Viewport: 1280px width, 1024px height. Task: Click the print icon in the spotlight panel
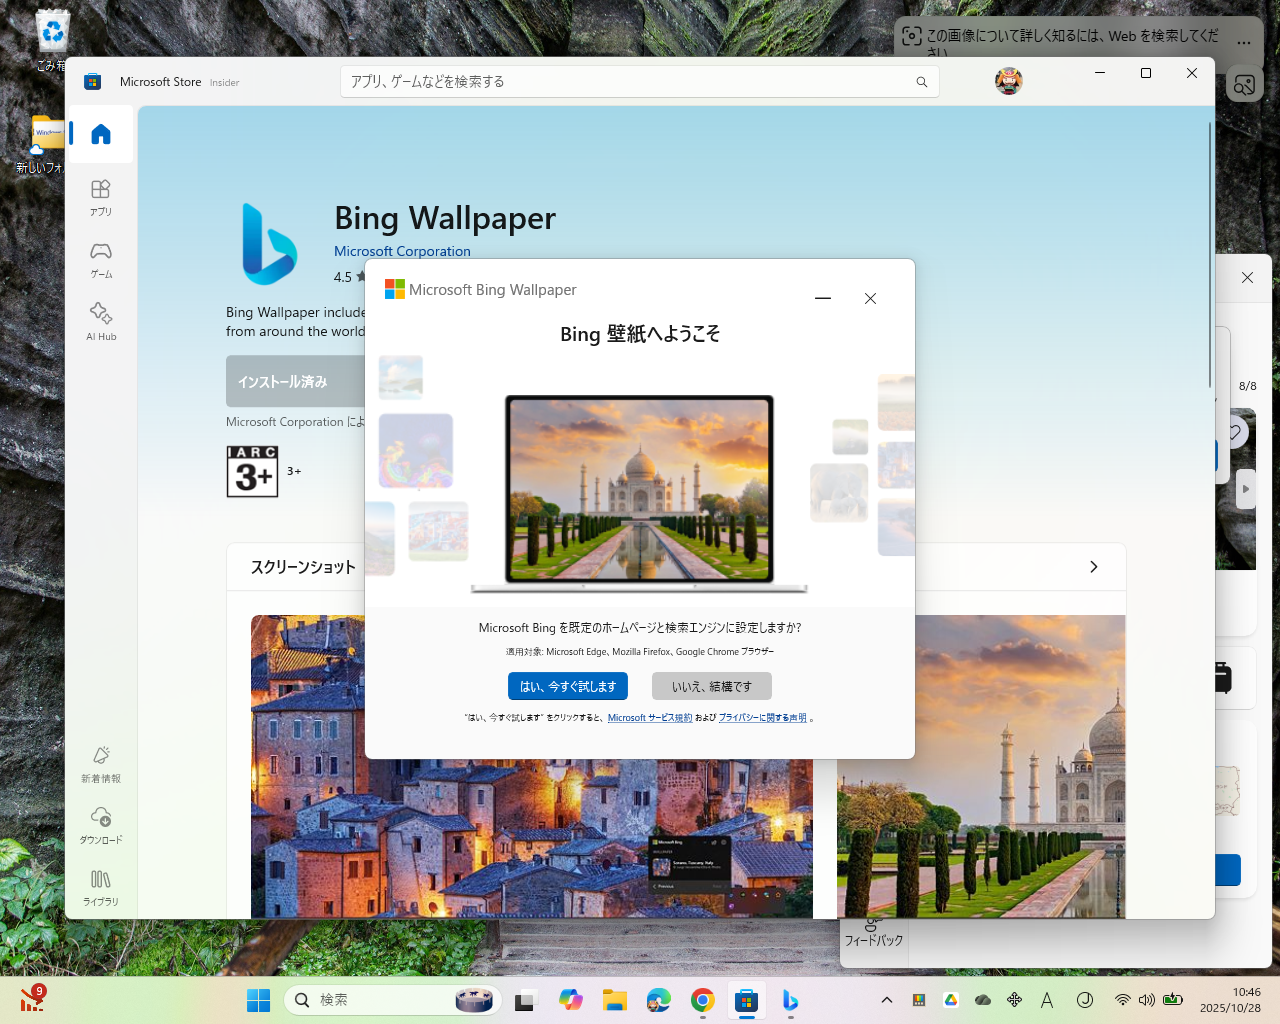click(1222, 678)
